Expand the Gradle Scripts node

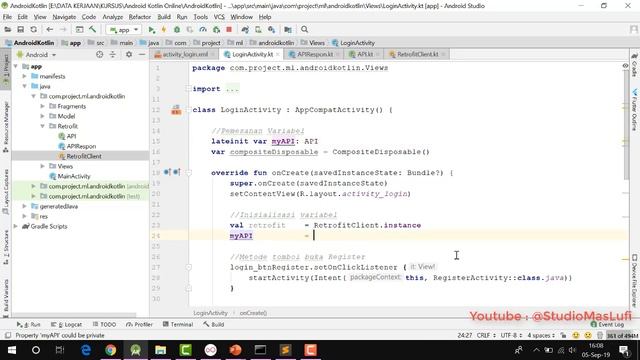point(16,226)
